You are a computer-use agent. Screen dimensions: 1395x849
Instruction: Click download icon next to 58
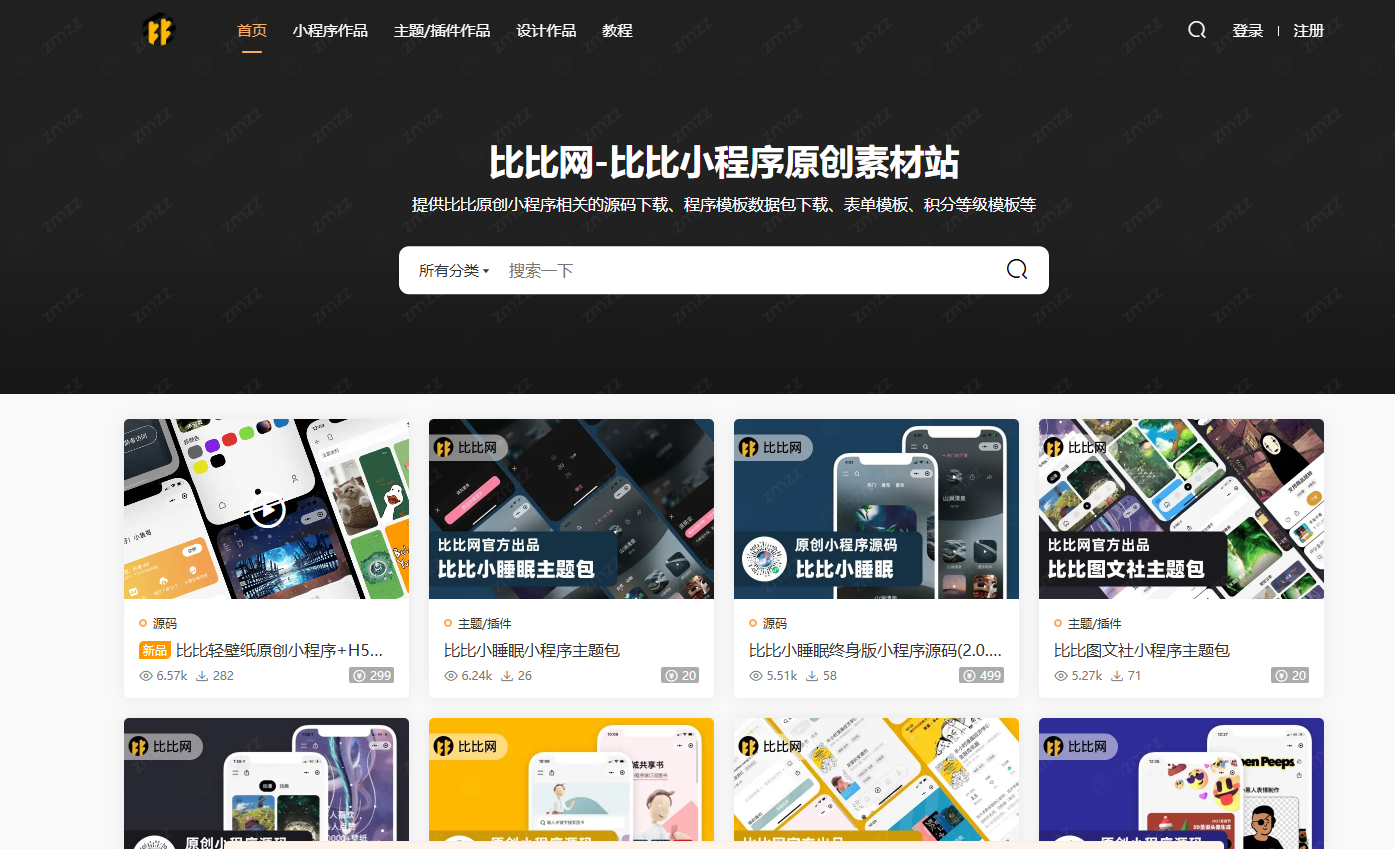click(811, 676)
